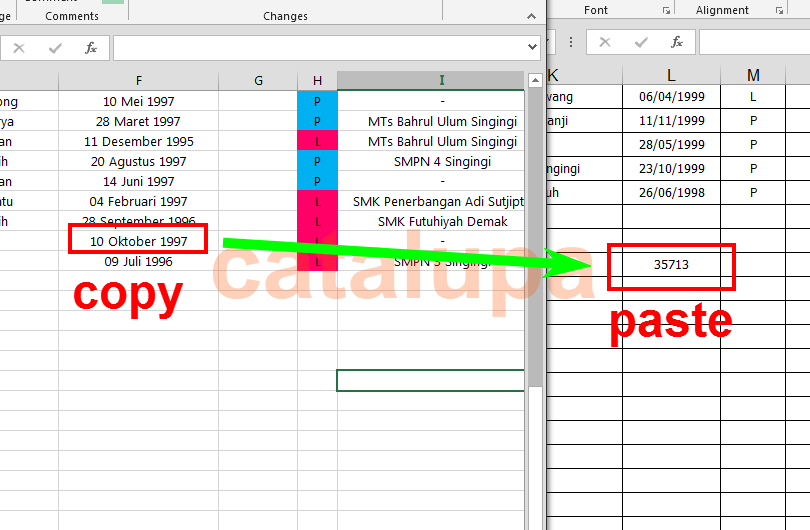Screen dimensions: 810x530
Task: Click the active green-bordered cell in column I
Action: click(x=431, y=381)
